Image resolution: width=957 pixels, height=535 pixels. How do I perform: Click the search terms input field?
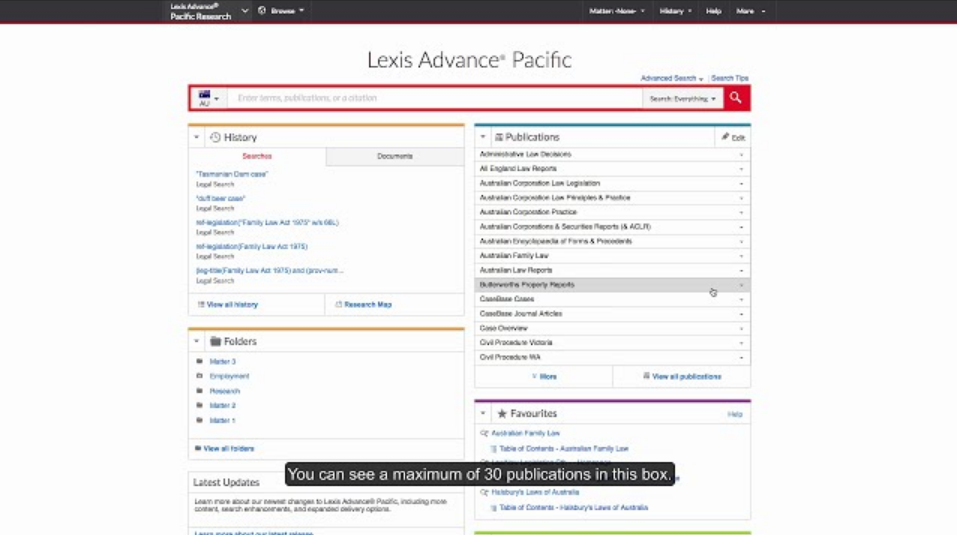[435, 98]
